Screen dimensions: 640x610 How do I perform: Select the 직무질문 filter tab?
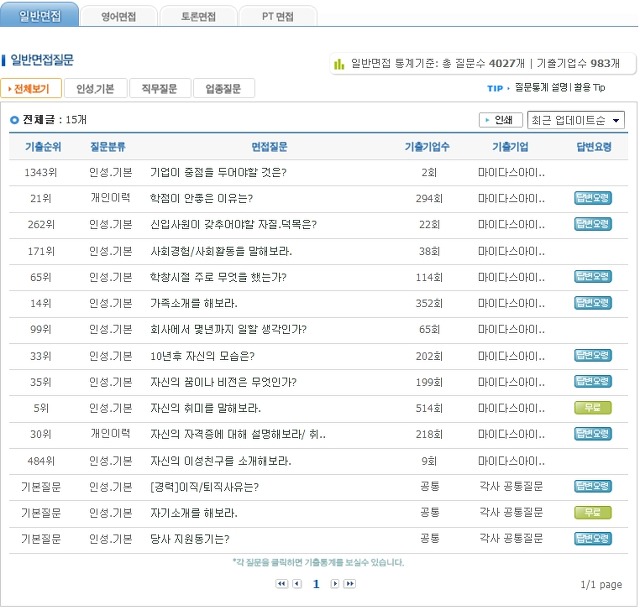(x=159, y=89)
